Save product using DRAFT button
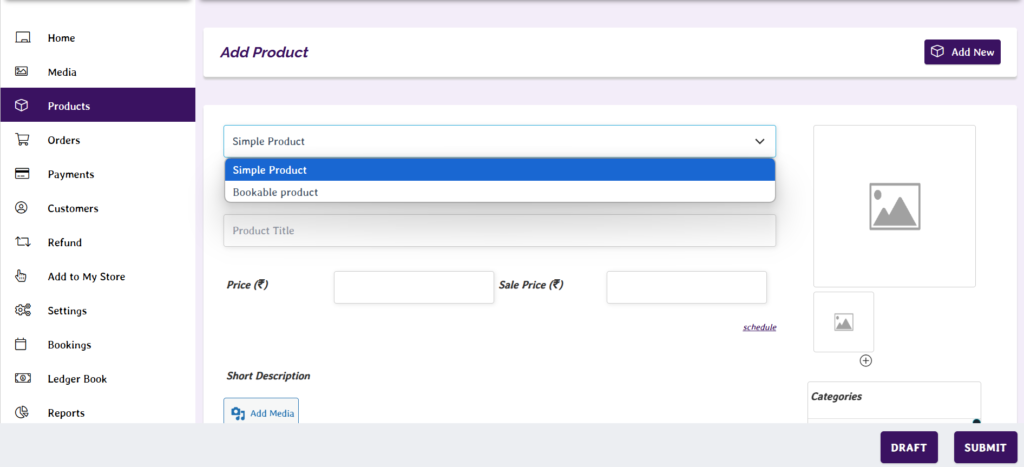This screenshot has width=1024, height=467. click(909, 448)
